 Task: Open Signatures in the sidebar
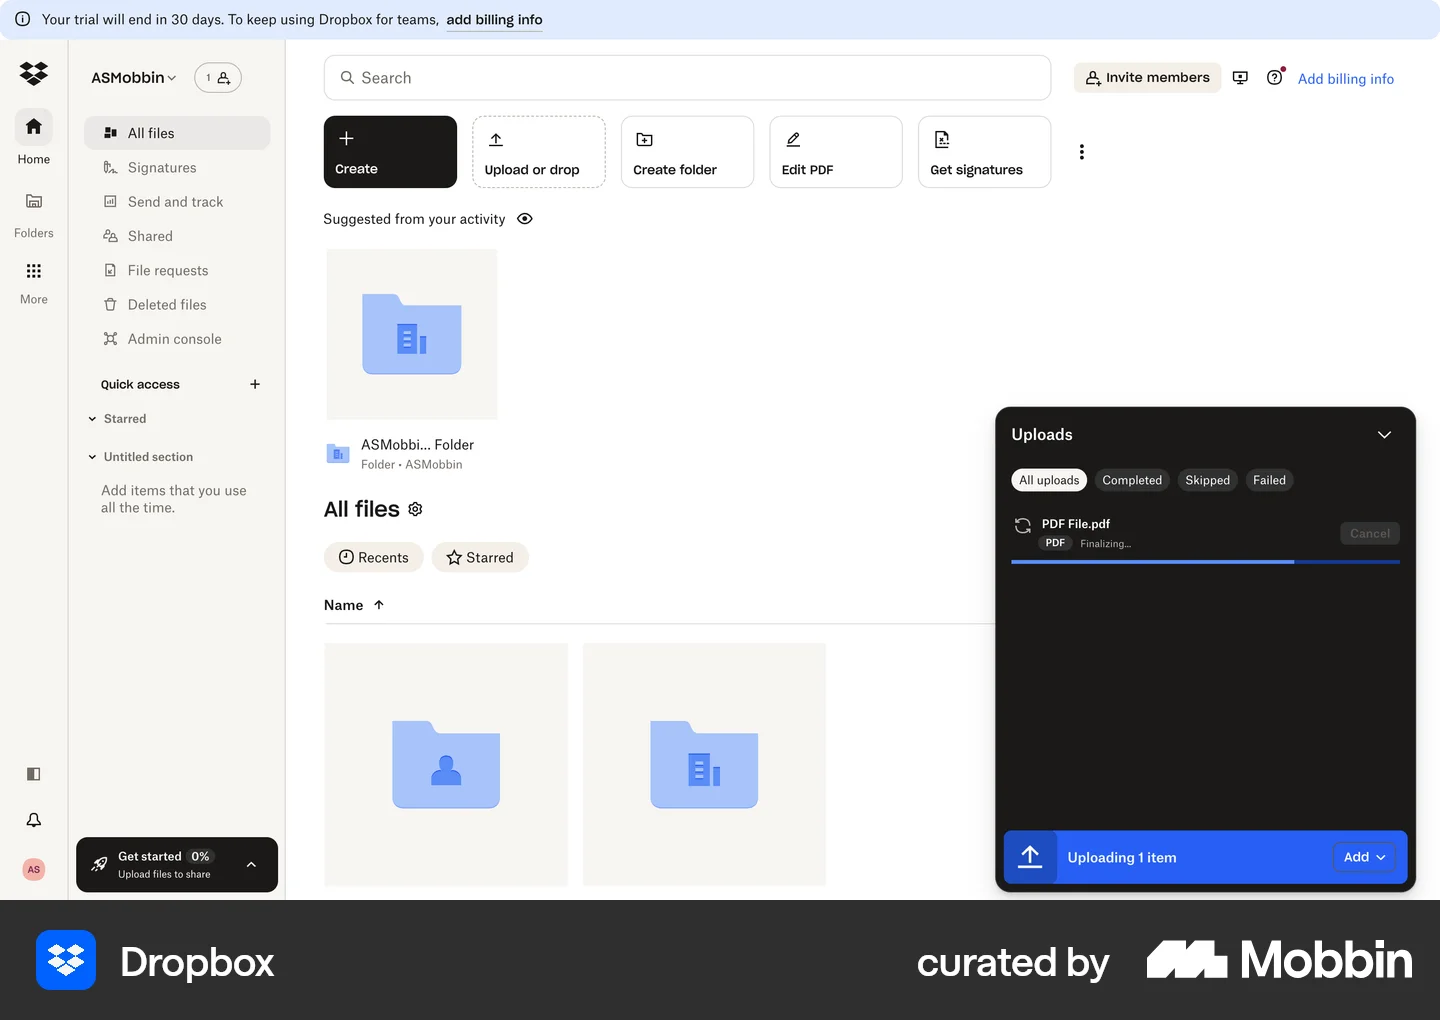(x=177, y=167)
